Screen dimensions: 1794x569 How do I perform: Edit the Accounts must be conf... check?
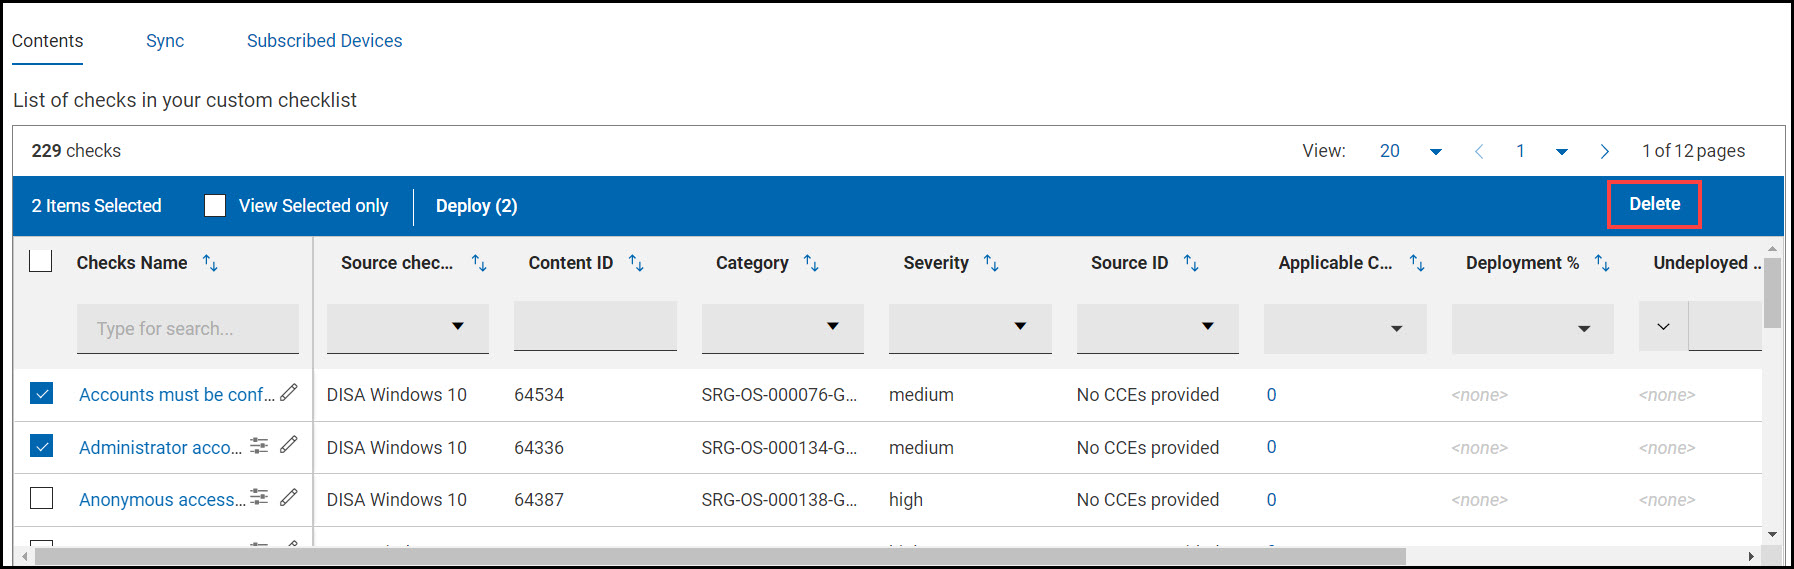tap(289, 393)
